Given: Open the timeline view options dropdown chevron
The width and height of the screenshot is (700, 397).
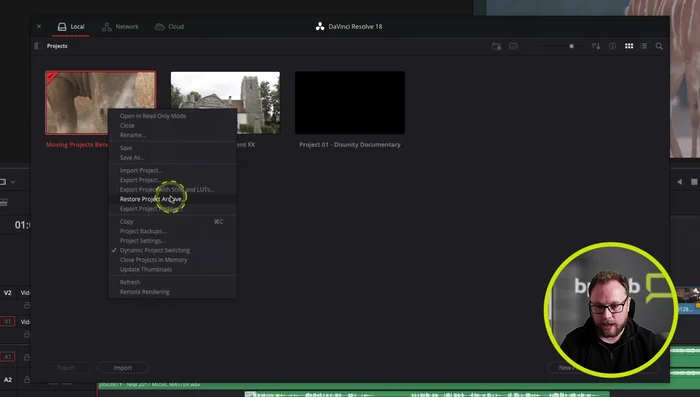Looking at the screenshot, I should pyautogui.click(x=13, y=182).
